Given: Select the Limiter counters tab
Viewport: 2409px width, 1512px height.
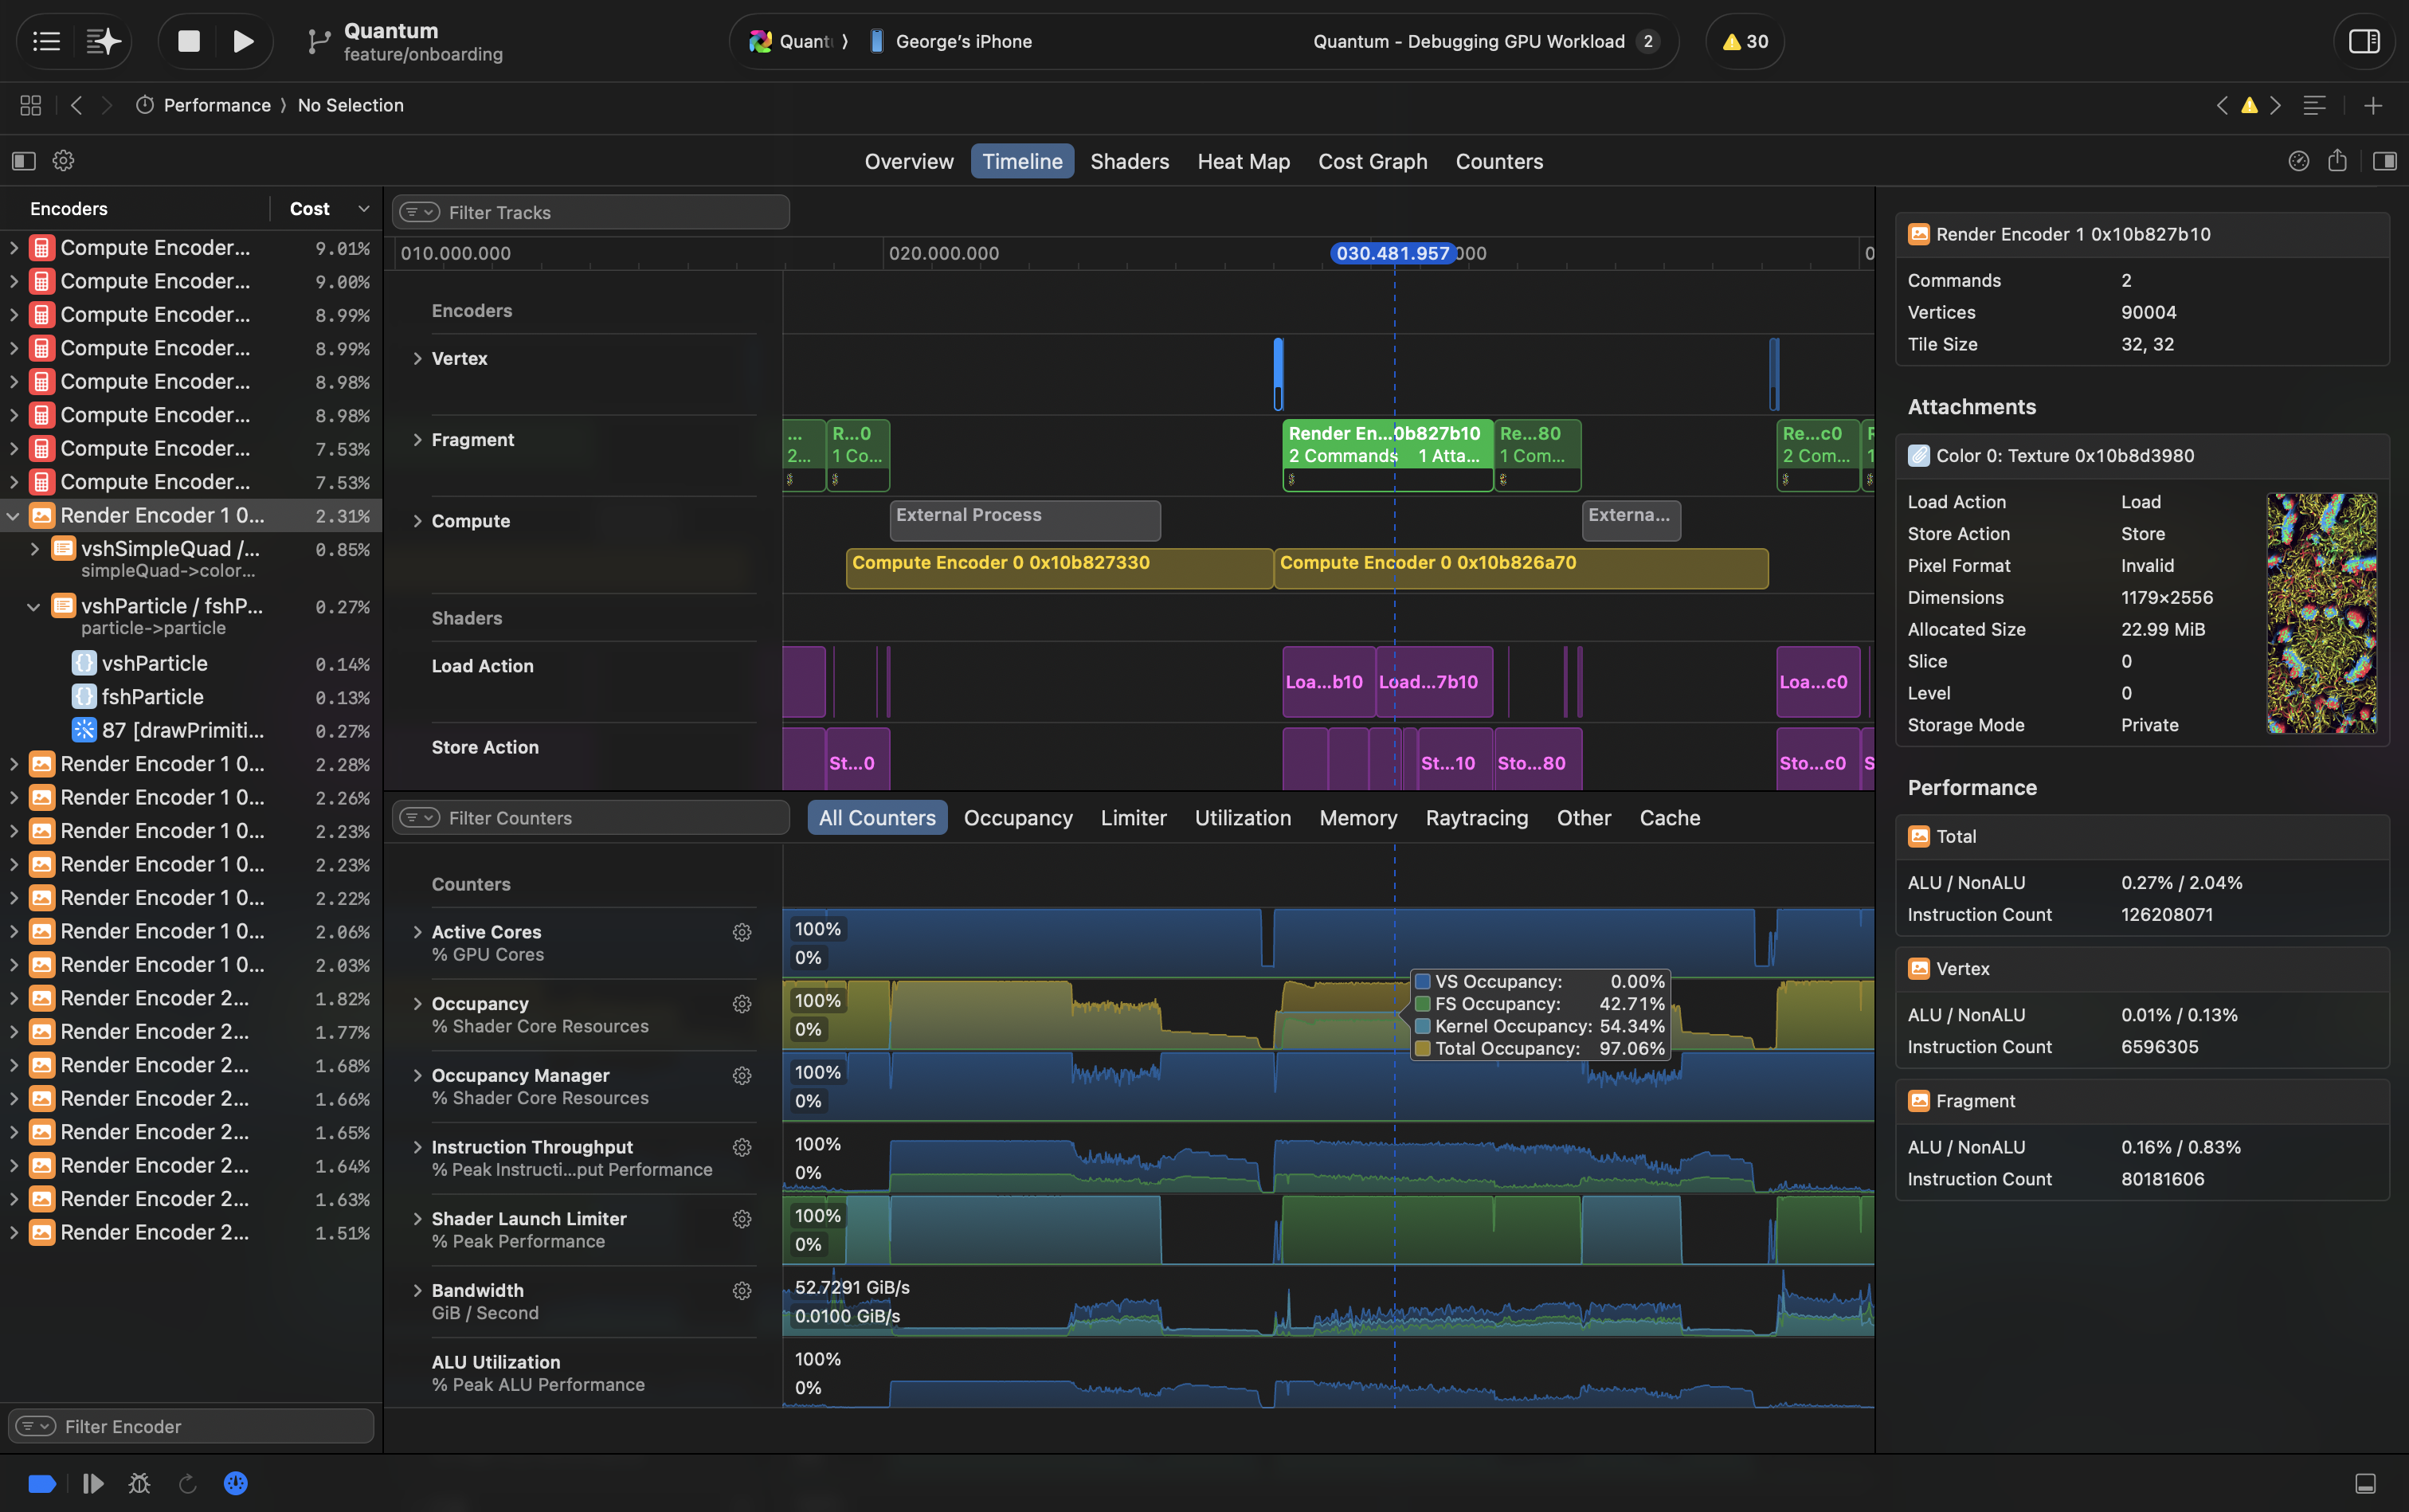Looking at the screenshot, I should 1133,818.
